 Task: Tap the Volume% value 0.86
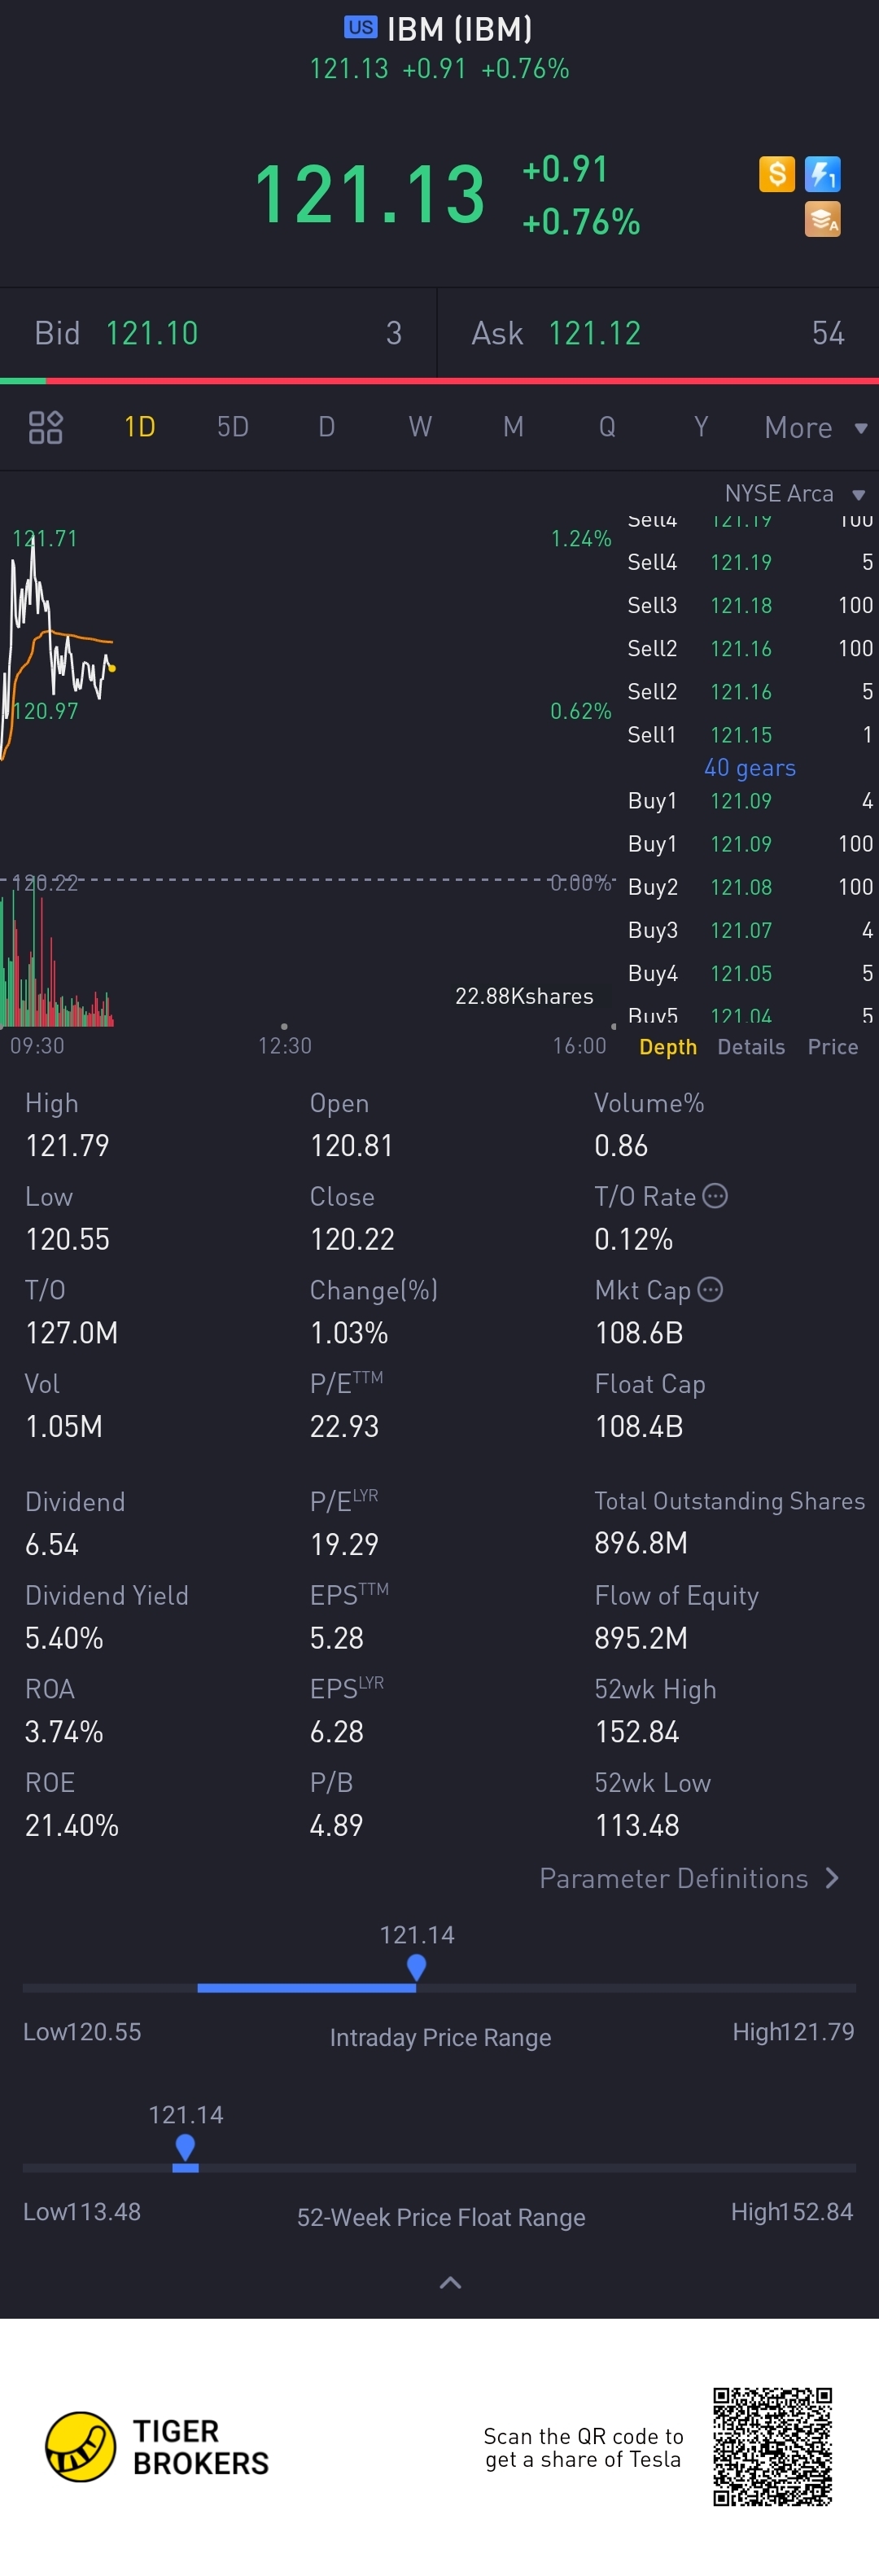pyautogui.click(x=621, y=1146)
